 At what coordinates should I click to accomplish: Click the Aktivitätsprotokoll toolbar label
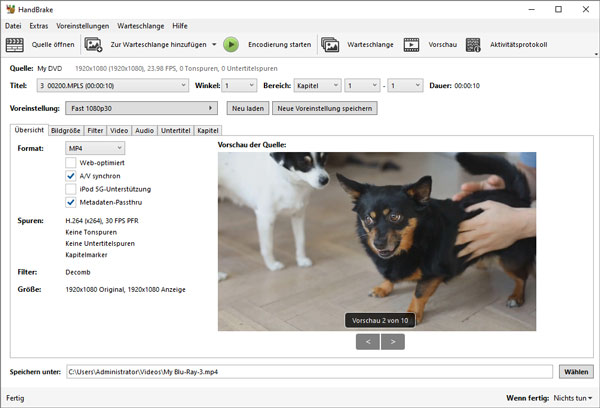tap(518, 45)
